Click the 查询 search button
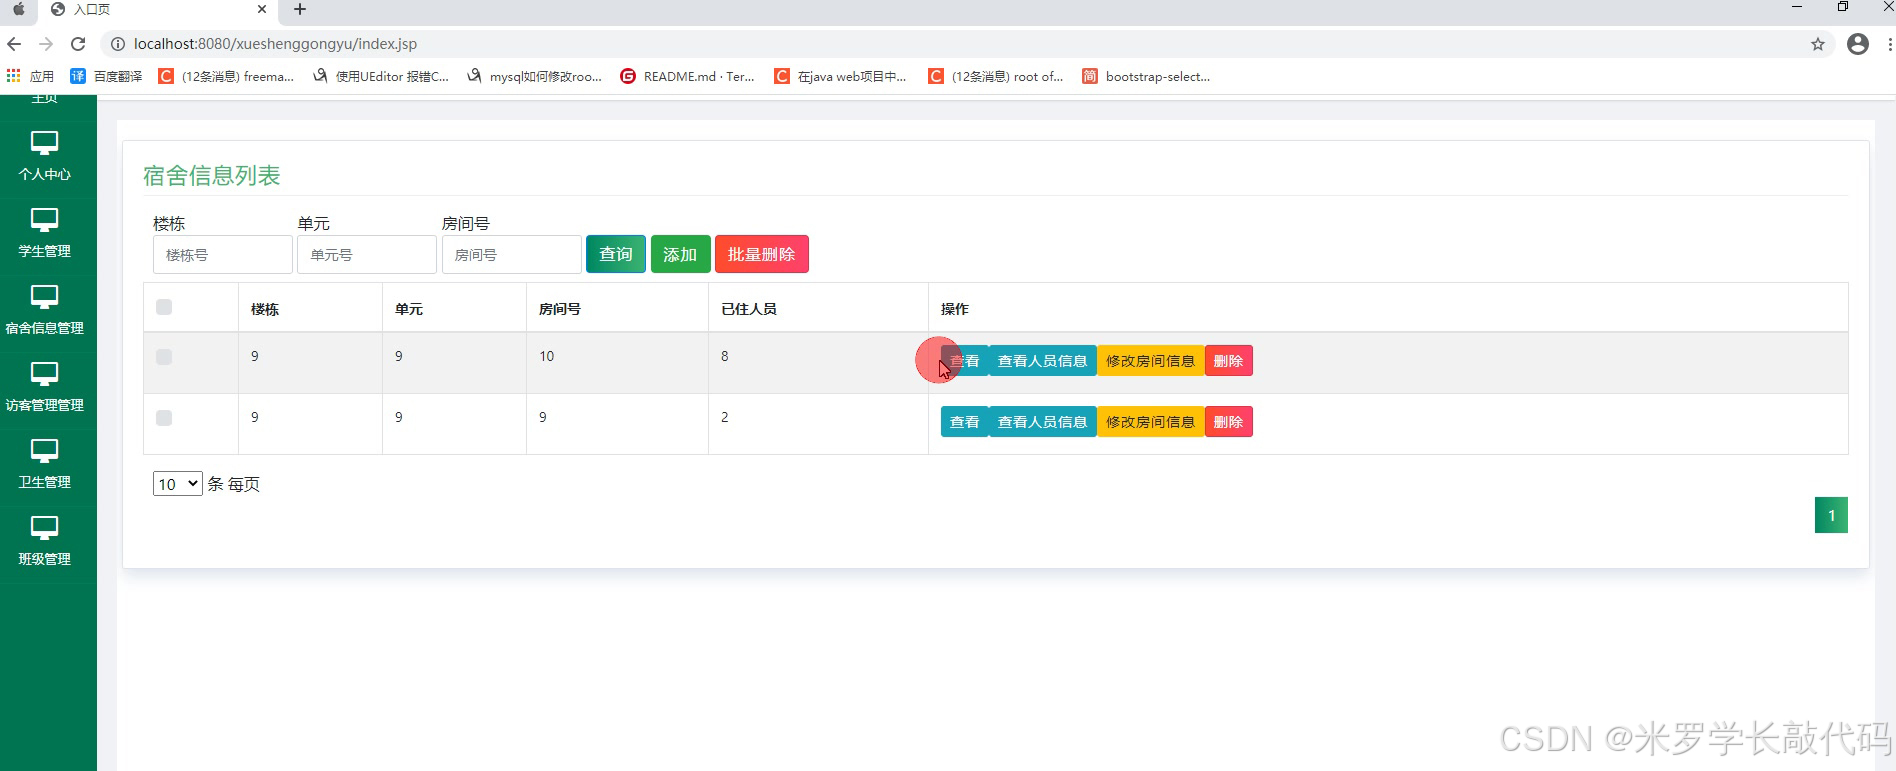The image size is (1896, 771). coord(616,254)
